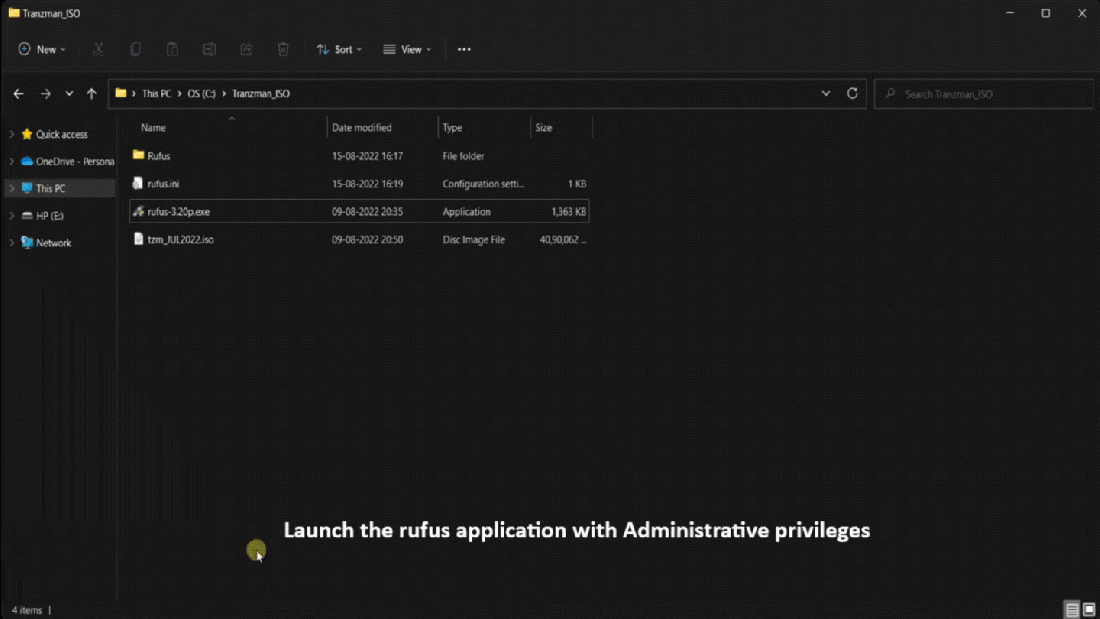
Task: Select Quick access in navigation pane
Action: pyautogui.click(x=61, y=134)
